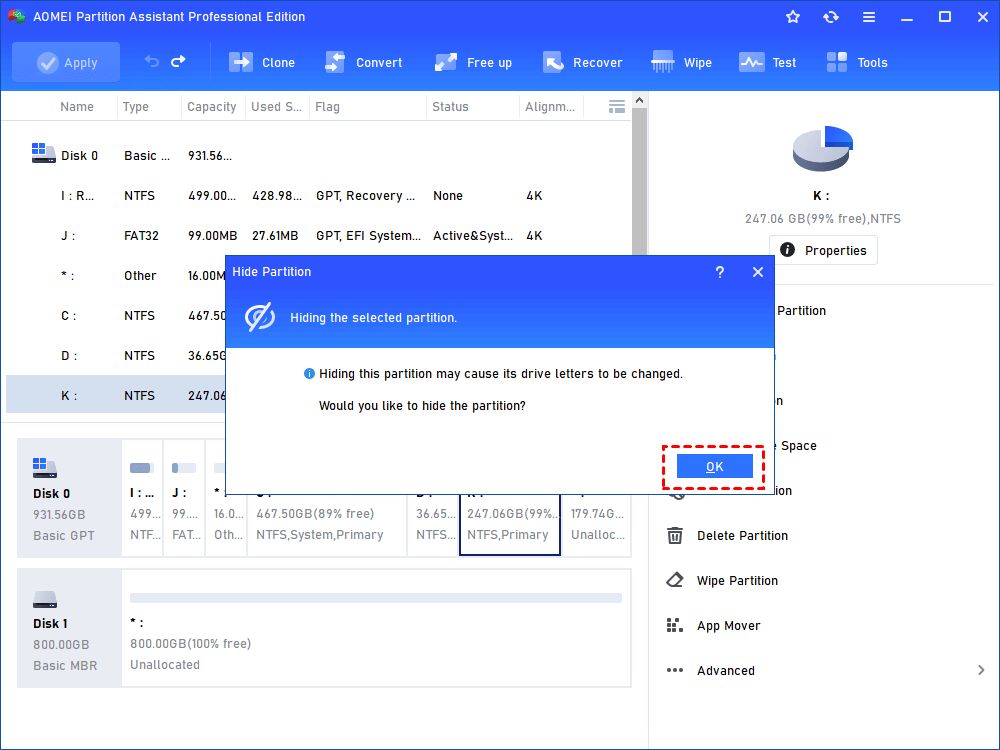The image size is (1000, 750).
Task: Sort by Status column header
Action: point(450,107)
